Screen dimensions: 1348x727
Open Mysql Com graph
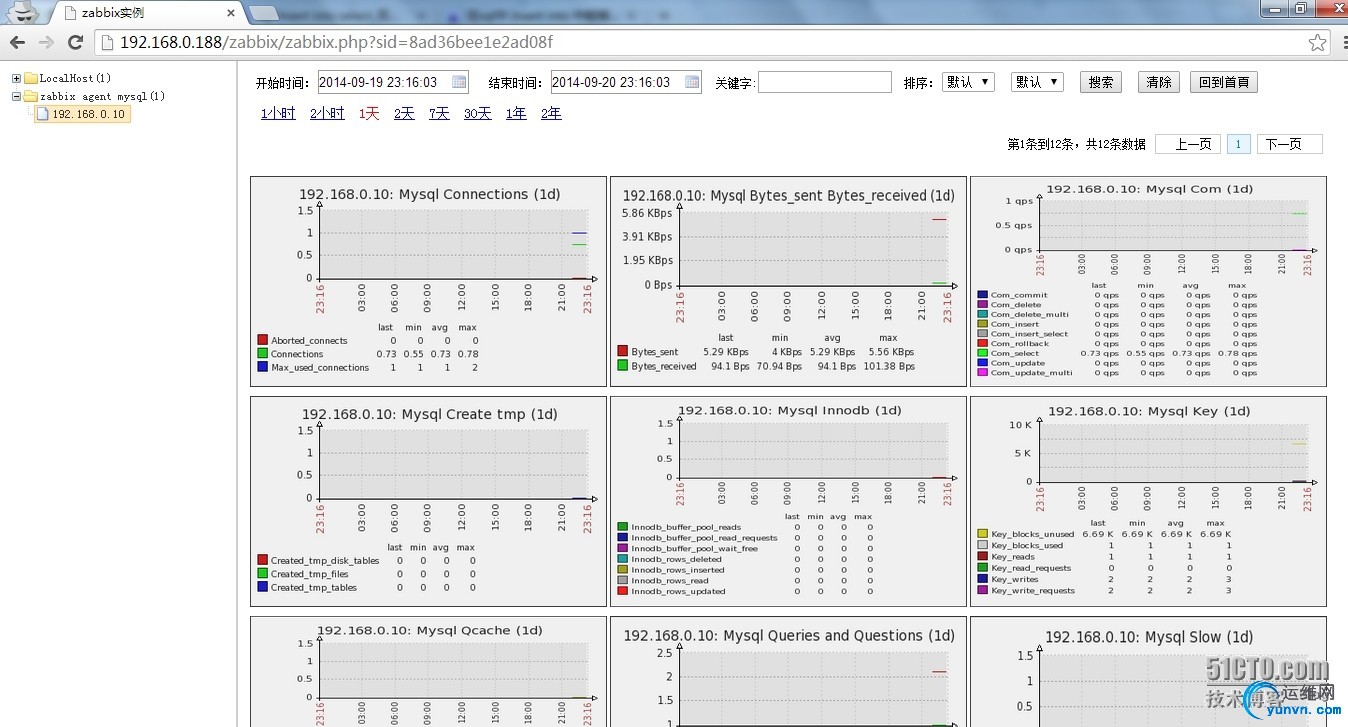coord(1148,281)
